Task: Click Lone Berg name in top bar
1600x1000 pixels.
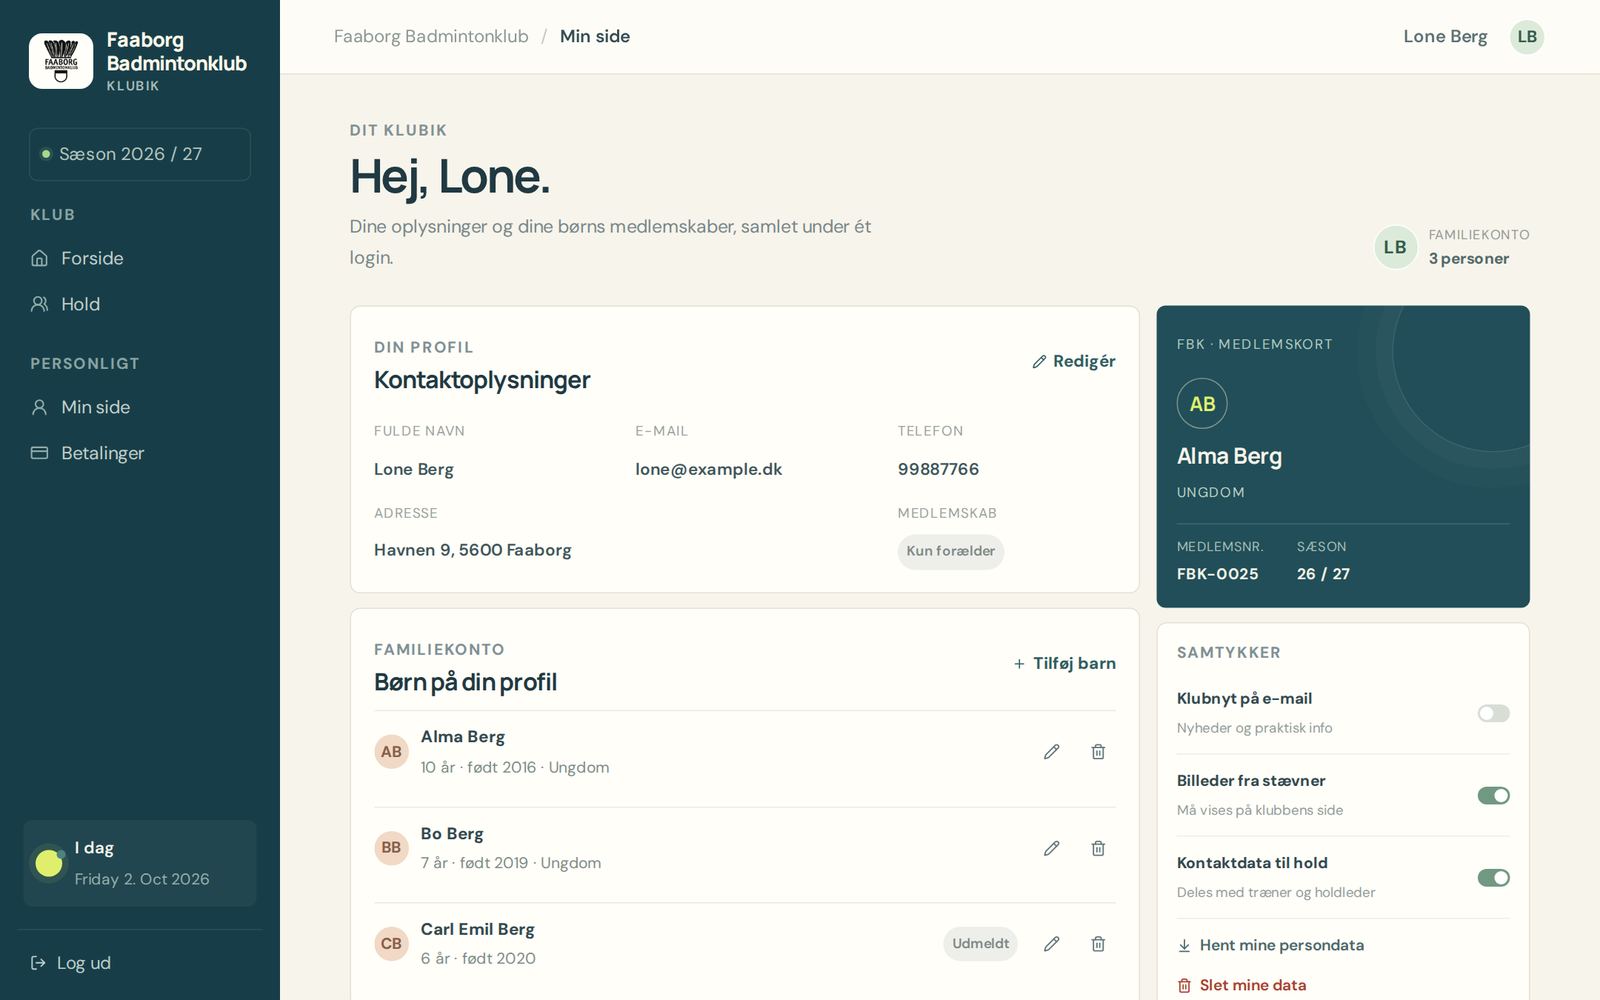Action: tap(1445, 36)
